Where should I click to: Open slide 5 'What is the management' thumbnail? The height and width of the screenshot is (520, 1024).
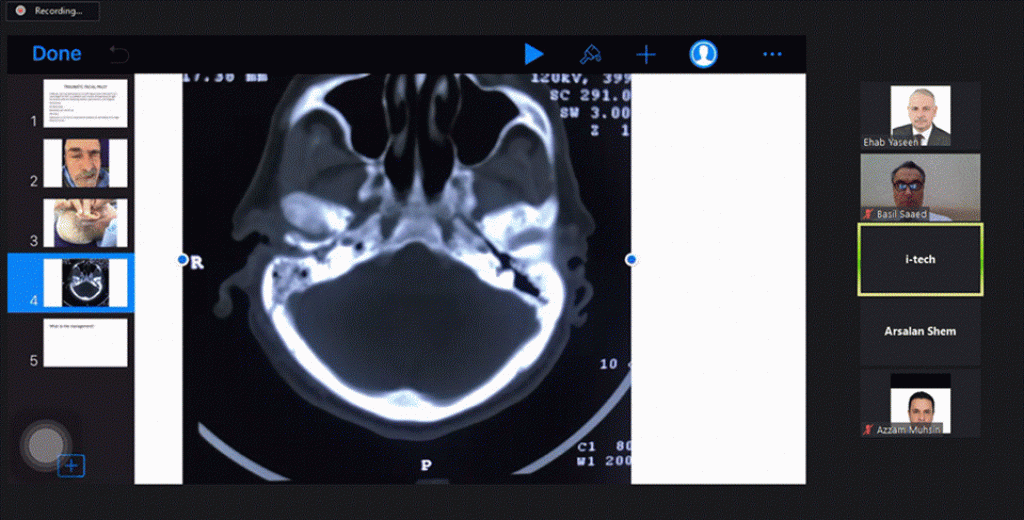[85, 343]
